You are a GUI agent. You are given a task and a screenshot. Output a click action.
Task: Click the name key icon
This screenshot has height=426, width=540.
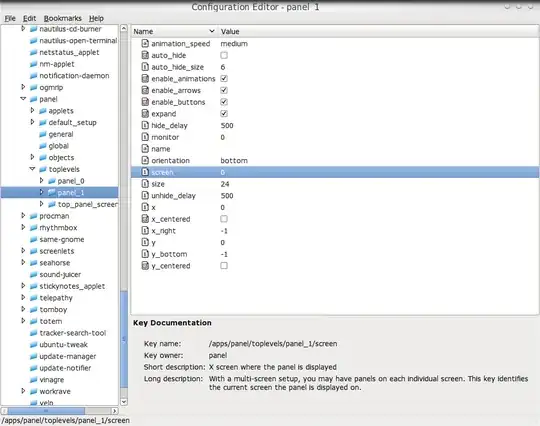[145, 149]
